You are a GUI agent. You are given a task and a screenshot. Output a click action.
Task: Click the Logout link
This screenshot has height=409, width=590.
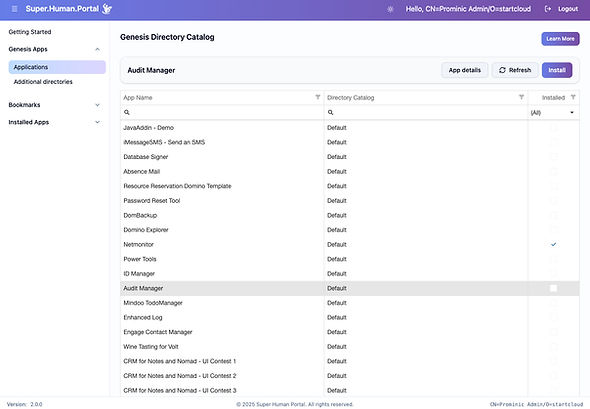[x=568, y=9]
